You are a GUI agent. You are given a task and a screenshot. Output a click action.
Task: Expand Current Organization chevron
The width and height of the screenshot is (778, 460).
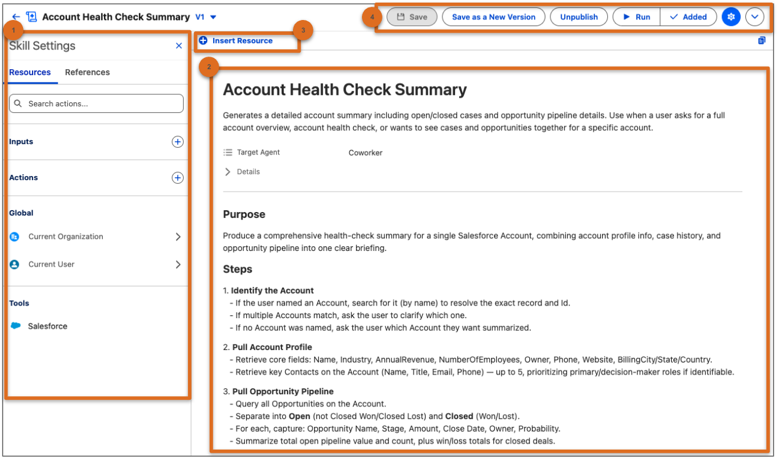(178, 237)
